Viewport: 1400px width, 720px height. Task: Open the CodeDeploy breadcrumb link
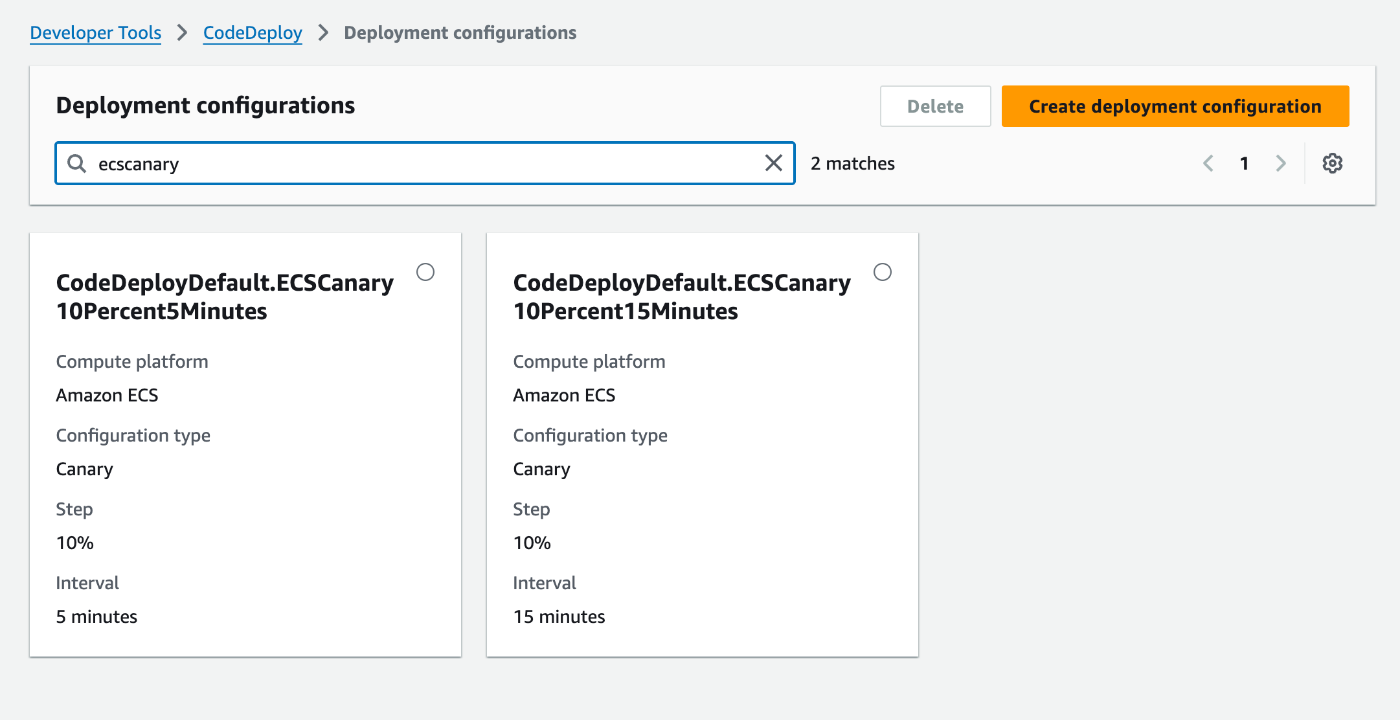(252, 33)
